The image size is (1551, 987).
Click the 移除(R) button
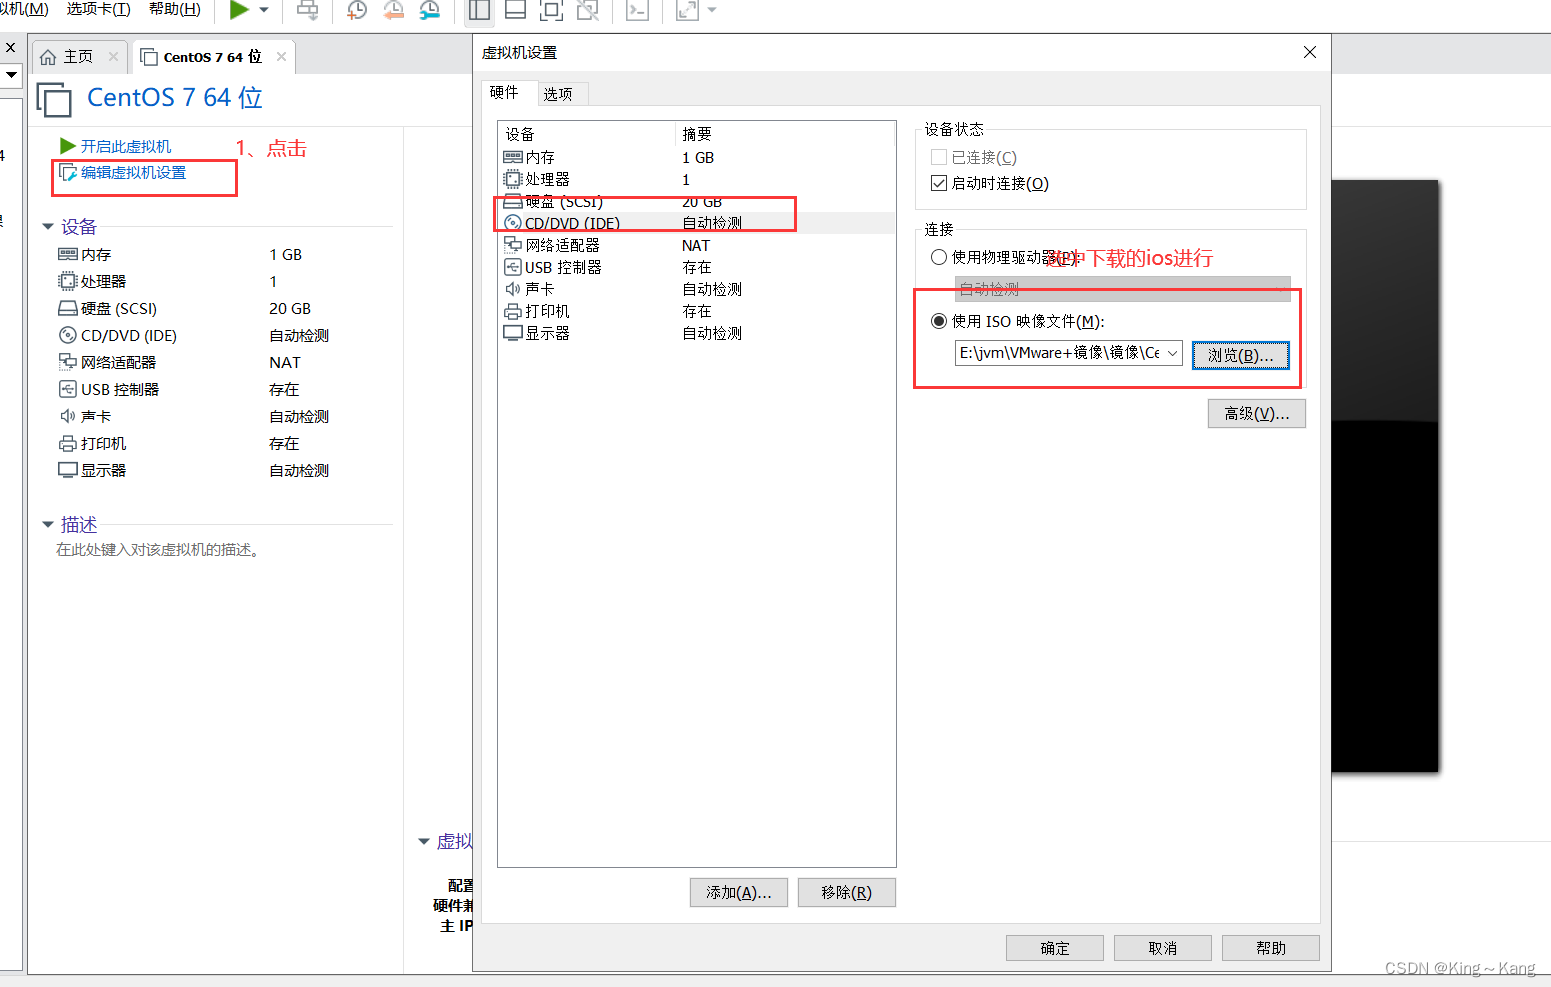pos(847,892)
